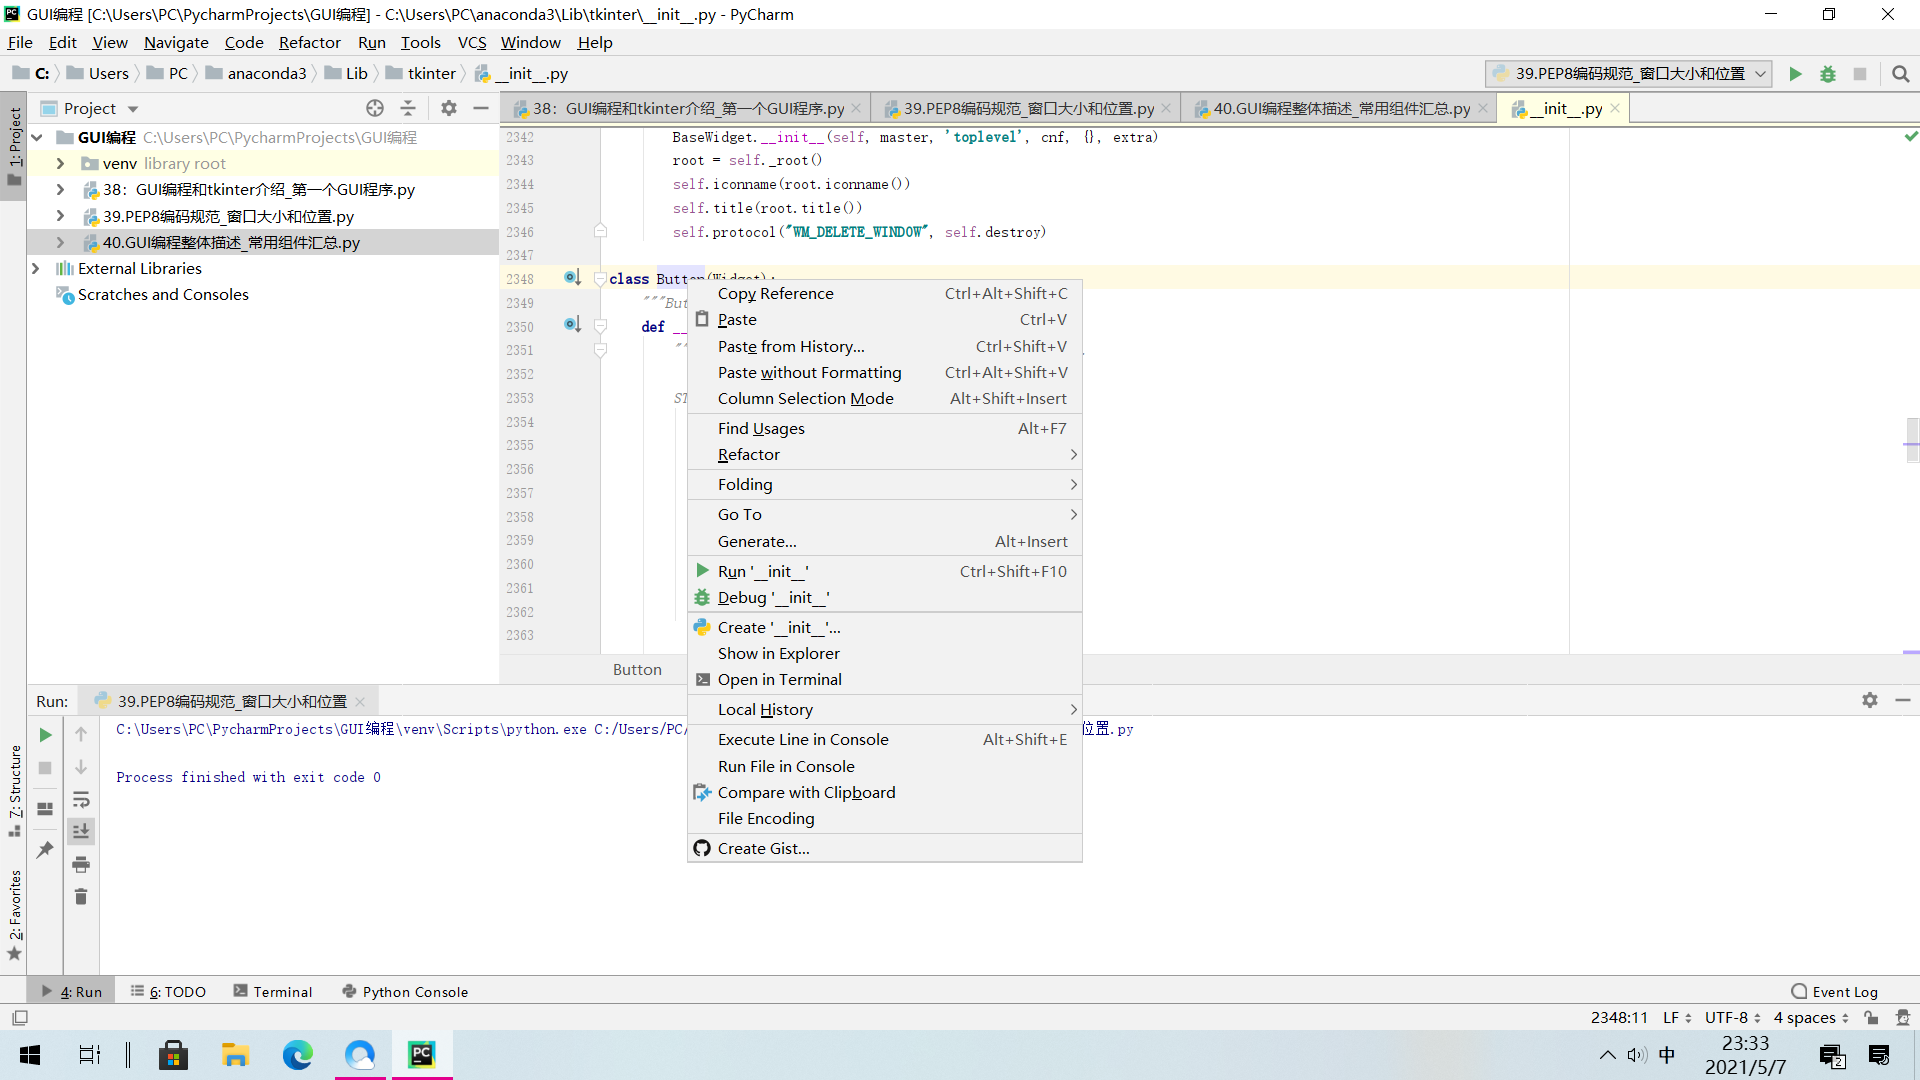Start debugging with the bug icon

[x=1828, y=74]
